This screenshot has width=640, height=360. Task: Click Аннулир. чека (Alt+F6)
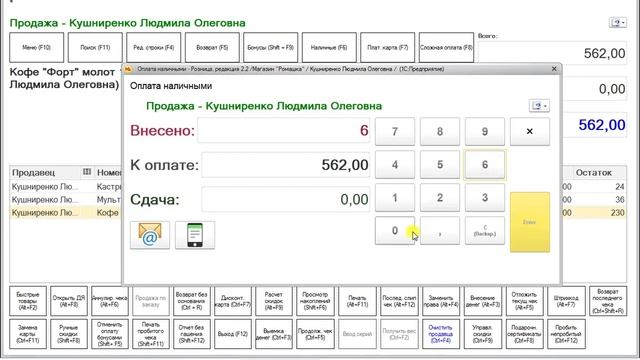click(110, 301)
